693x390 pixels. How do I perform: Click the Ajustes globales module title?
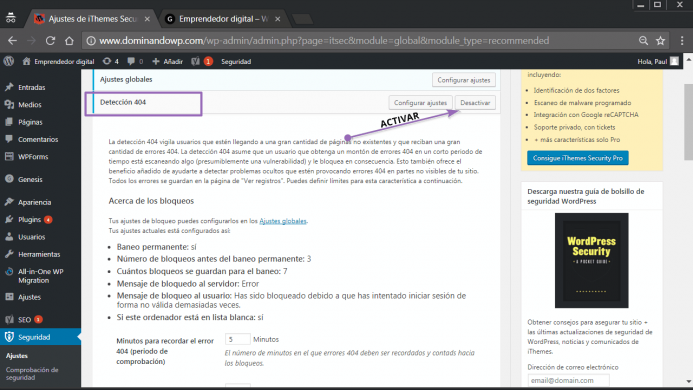pos(126,79)
